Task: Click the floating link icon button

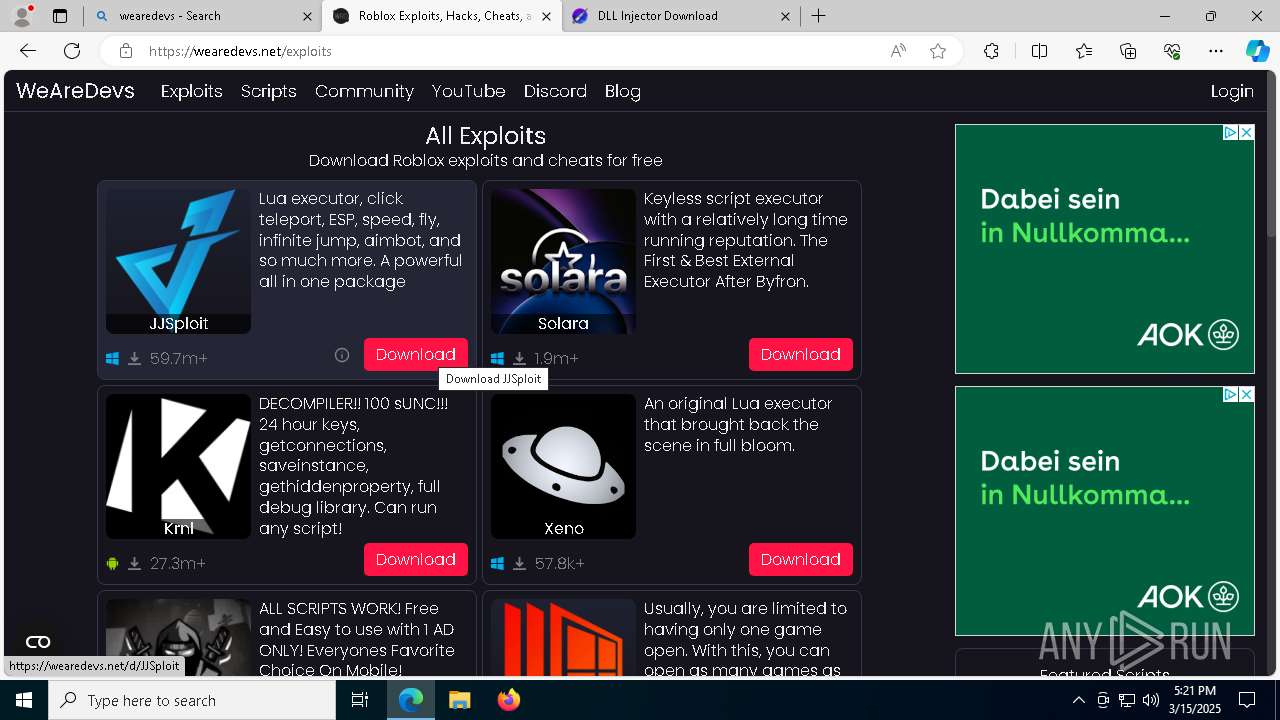Action: click(x=38, y=642)
